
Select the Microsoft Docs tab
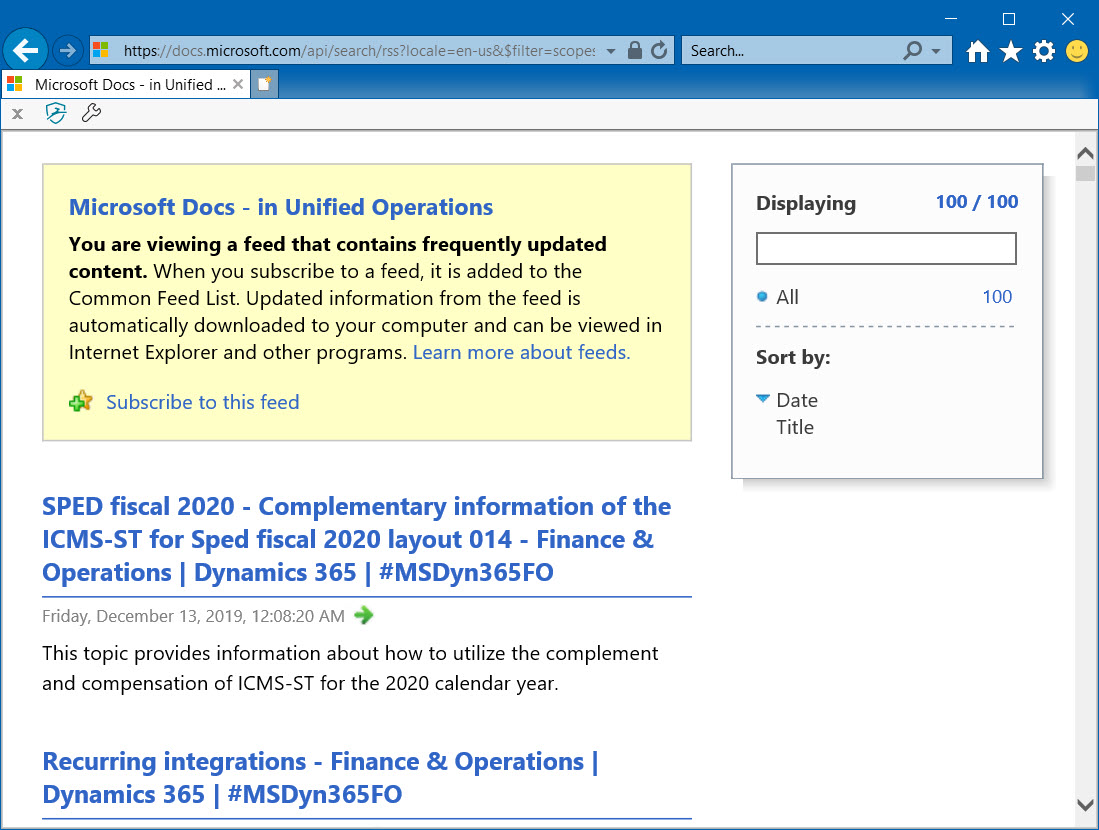tap(125, 85)
